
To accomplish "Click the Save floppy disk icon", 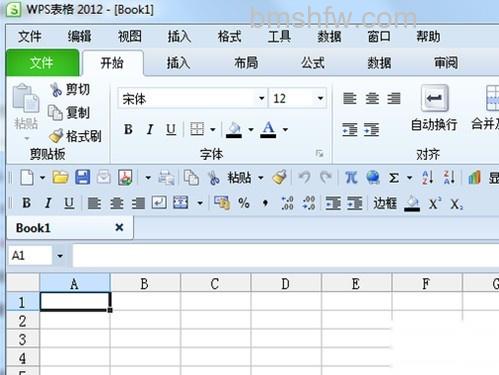I will (x=82, y=177).
